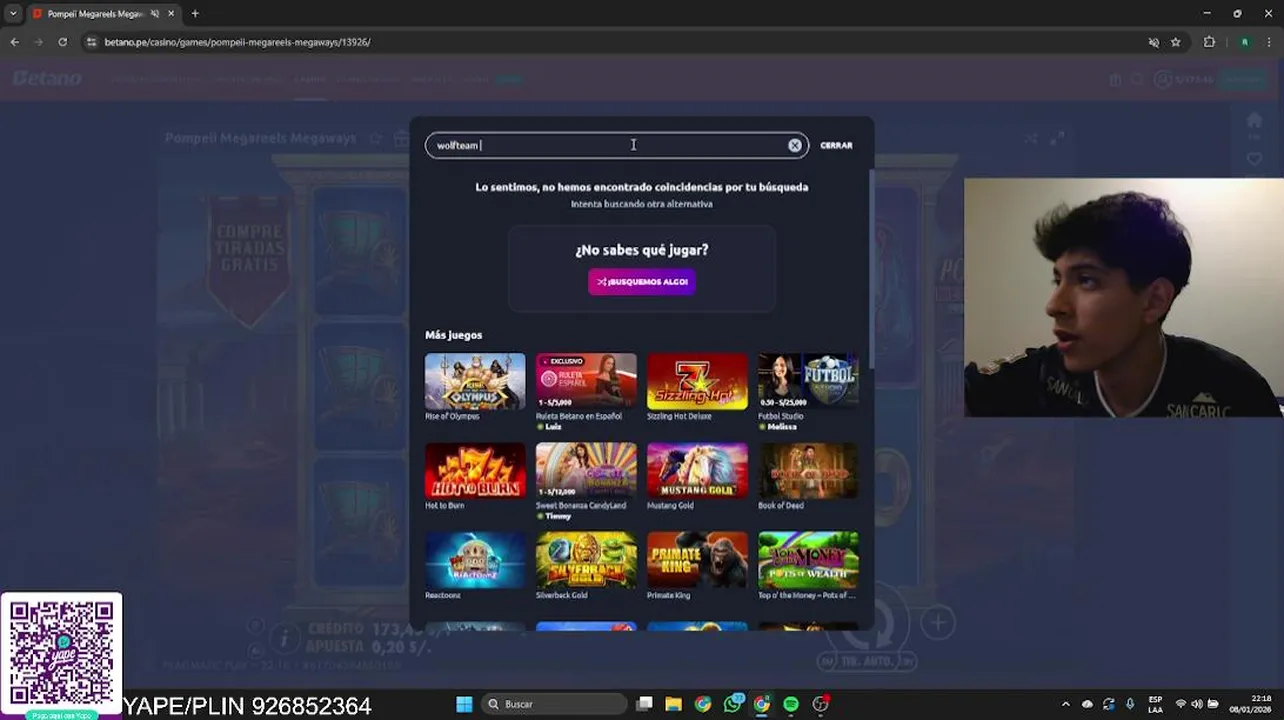1284x720 pixels.
Task: Open File Explorer from the taskbar
Action: coord(673,704)
